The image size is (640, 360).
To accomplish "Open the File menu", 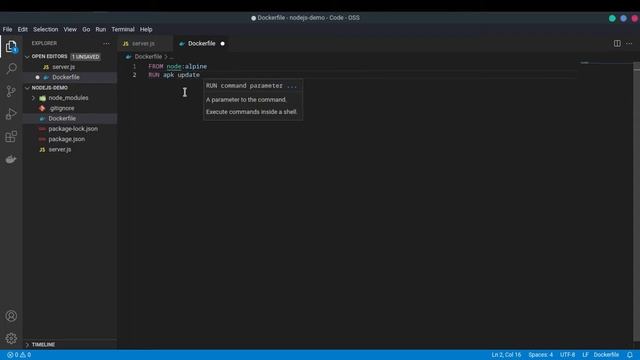I will 7,29.
